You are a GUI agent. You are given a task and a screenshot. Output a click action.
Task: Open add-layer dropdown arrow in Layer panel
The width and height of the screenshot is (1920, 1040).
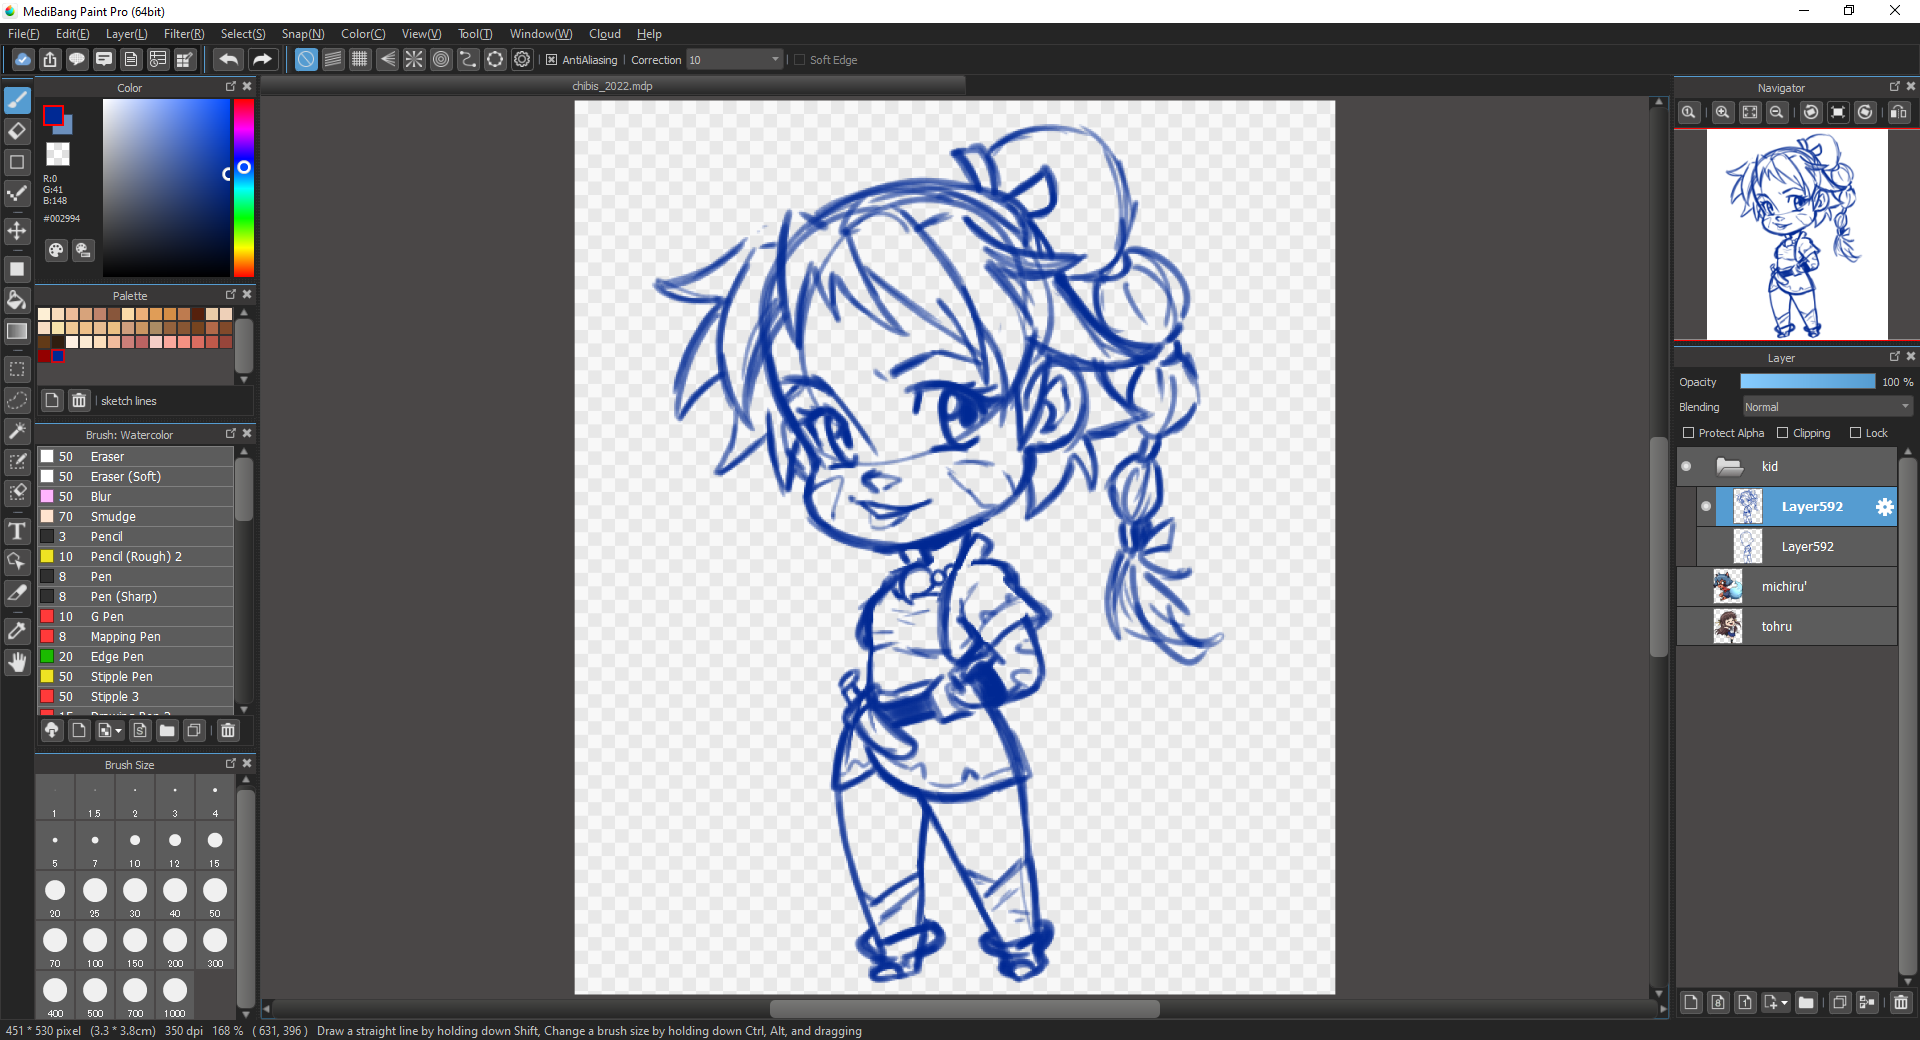(1784, 1002)
